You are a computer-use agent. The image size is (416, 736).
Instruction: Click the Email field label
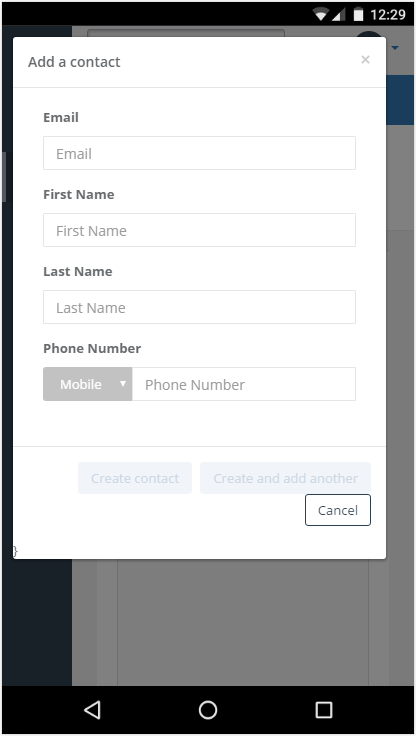coord(61,117)
